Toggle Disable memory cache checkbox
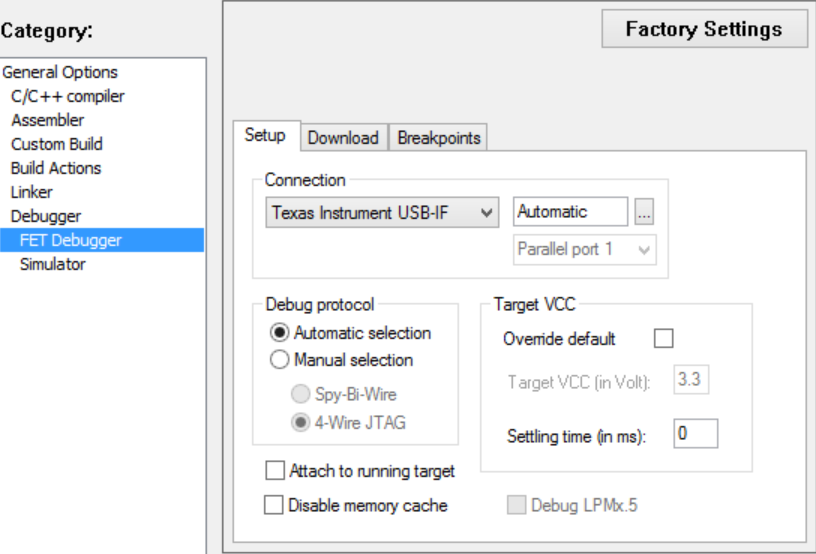The width and height of the screenshot is (816, 554). [274, 505]
